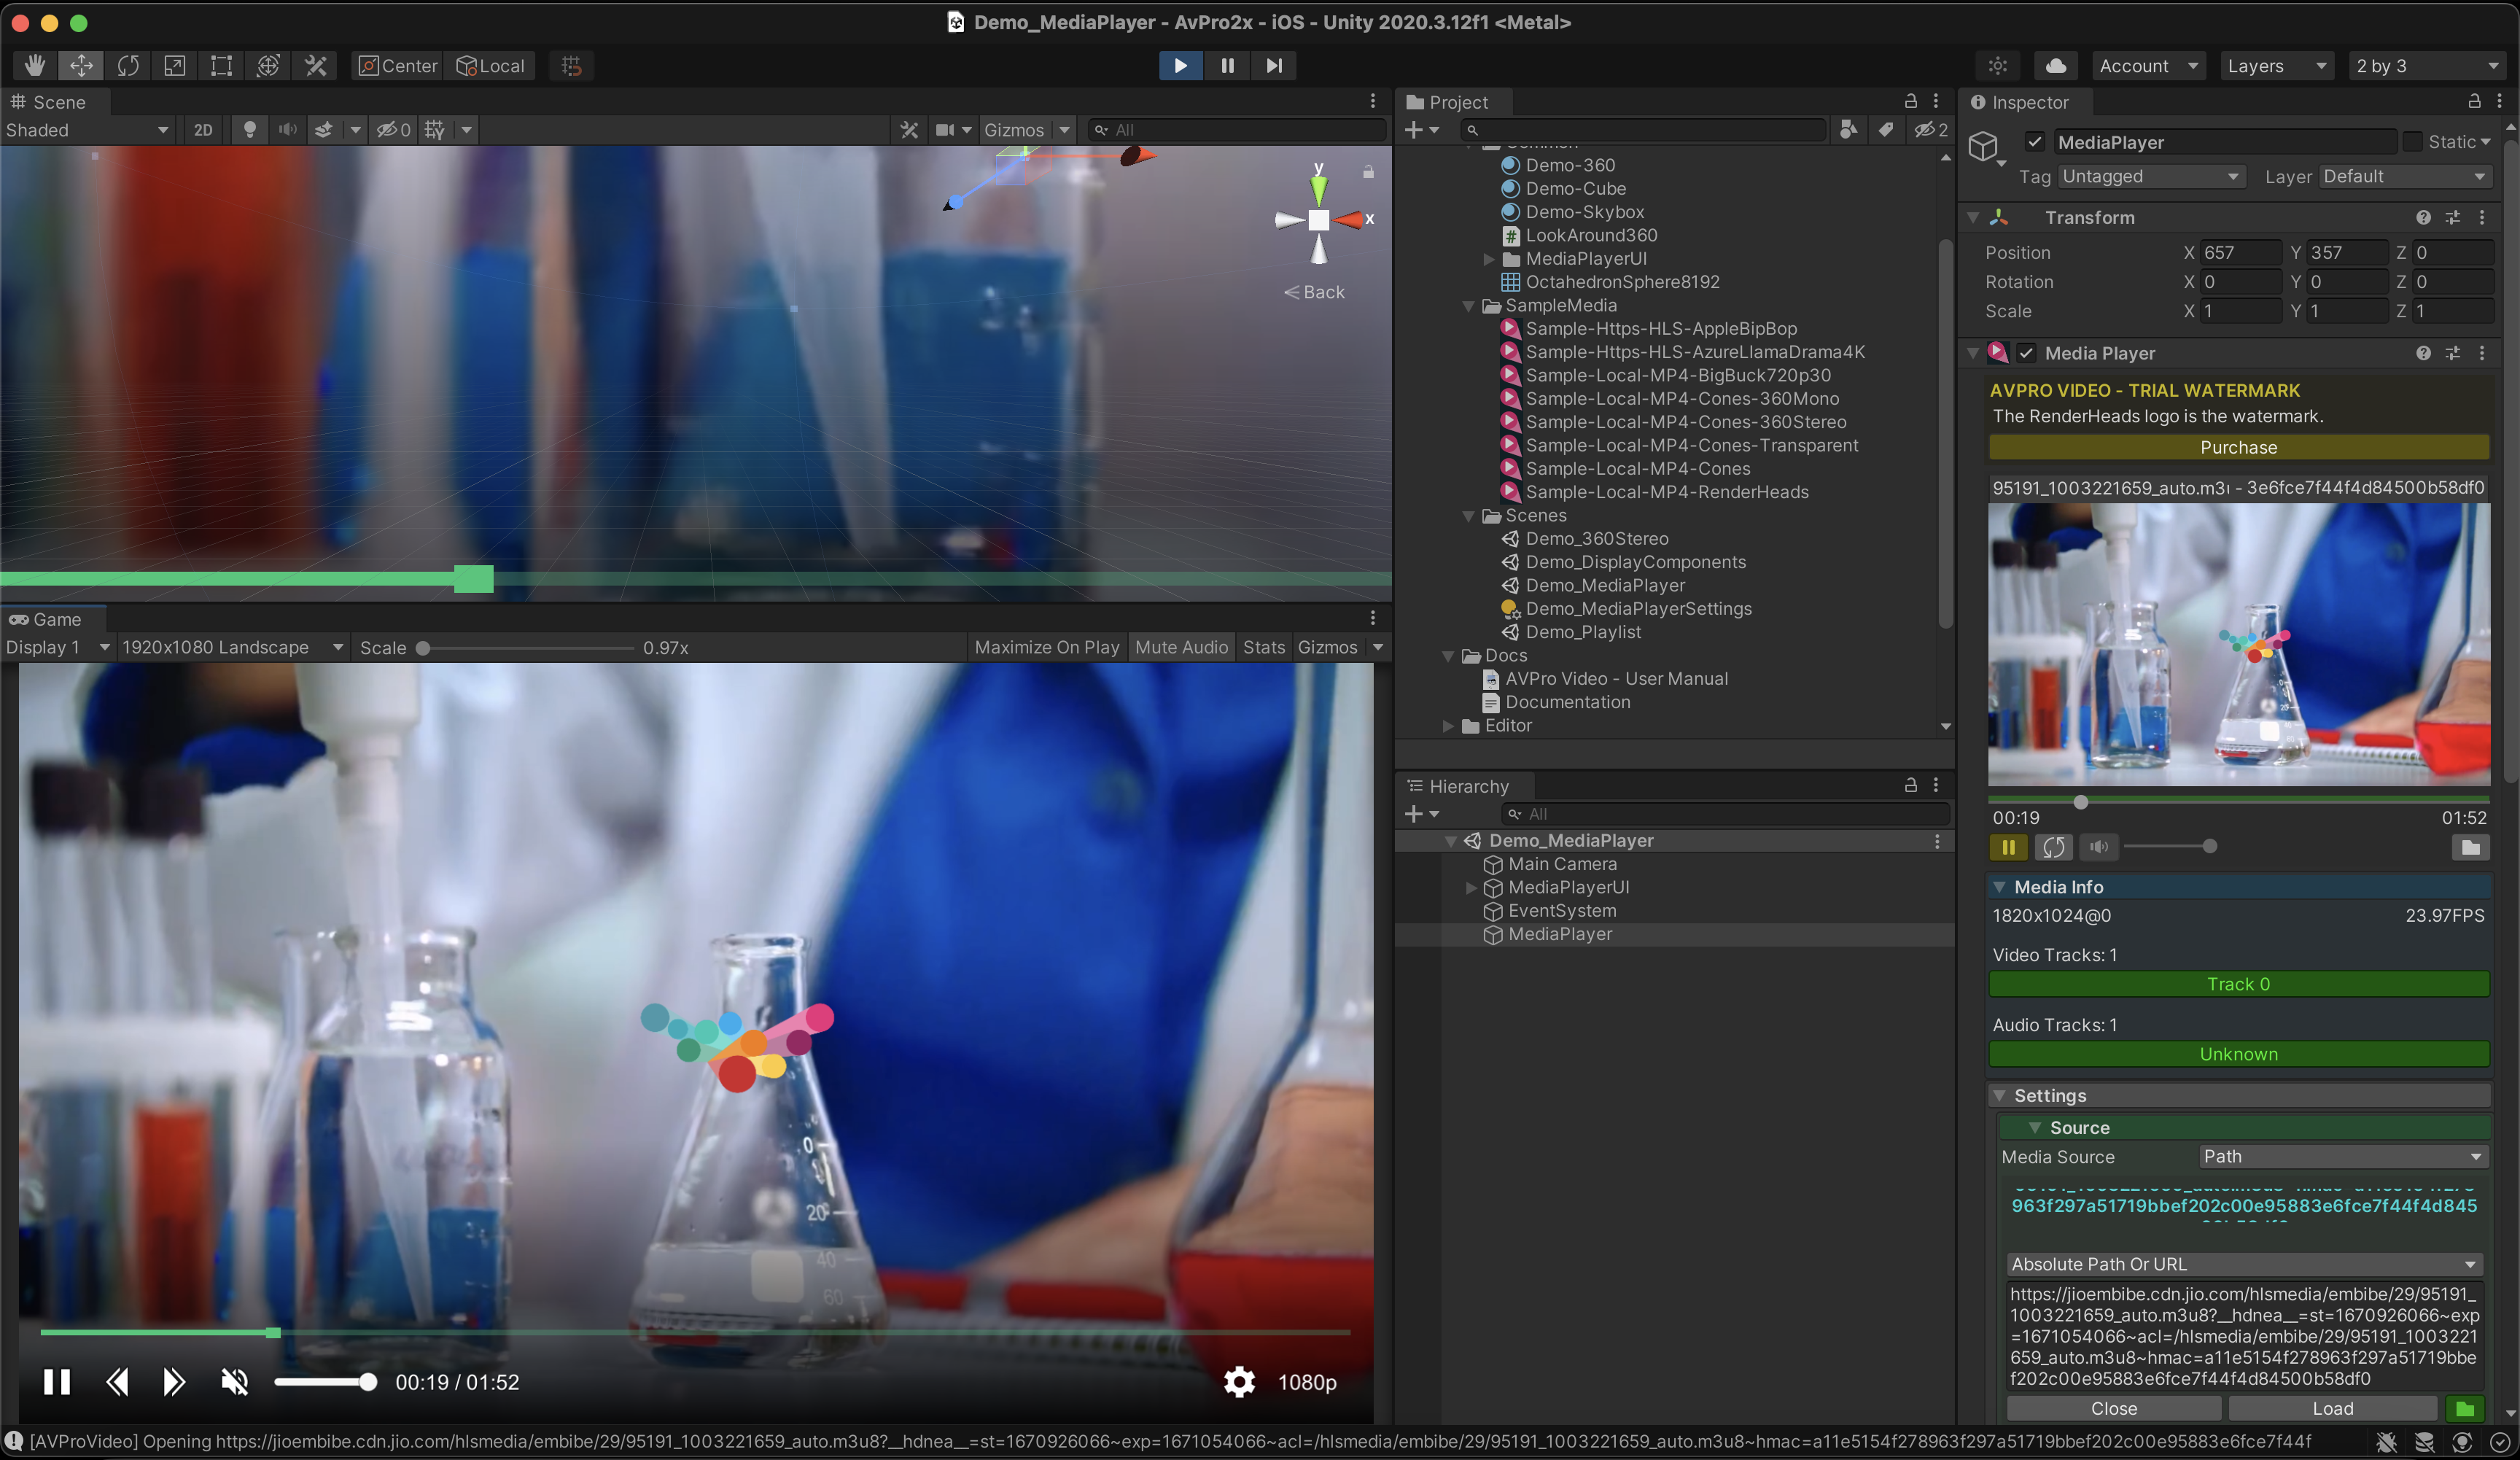Image resolution: width=2520 pixels, height=1460 pixels.
Task: Toggle the MediaPlayer active checkbox
Action: pos(2034,142)
